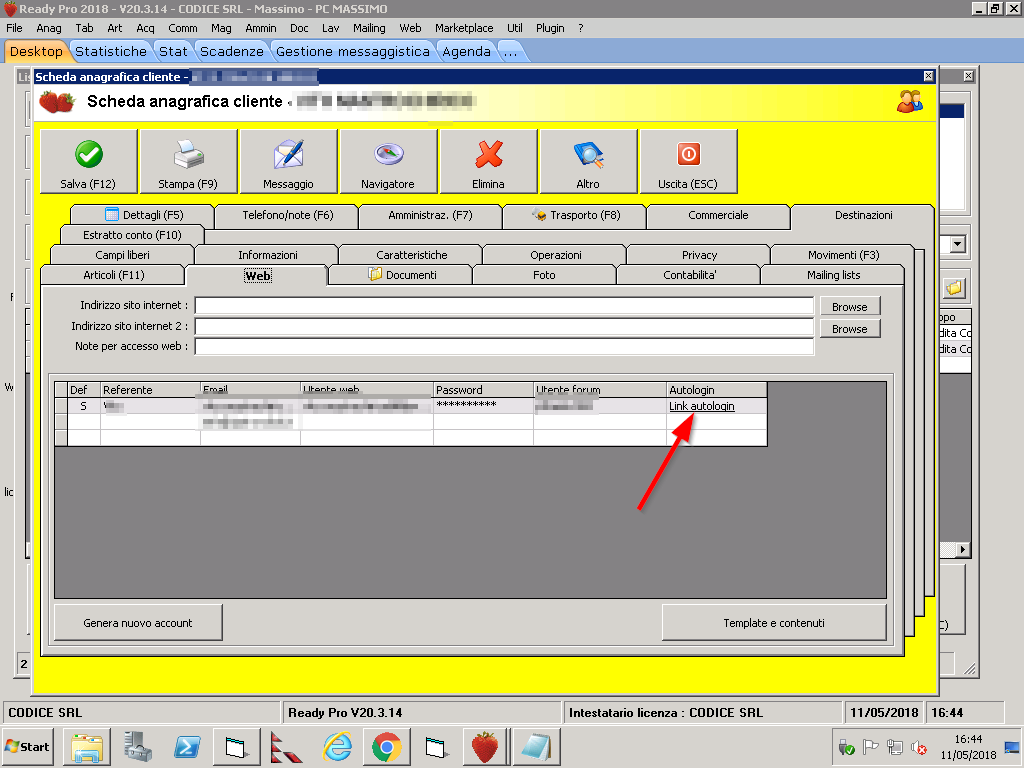
Task: Open the Agenda tab
Action: coord(466,52)
